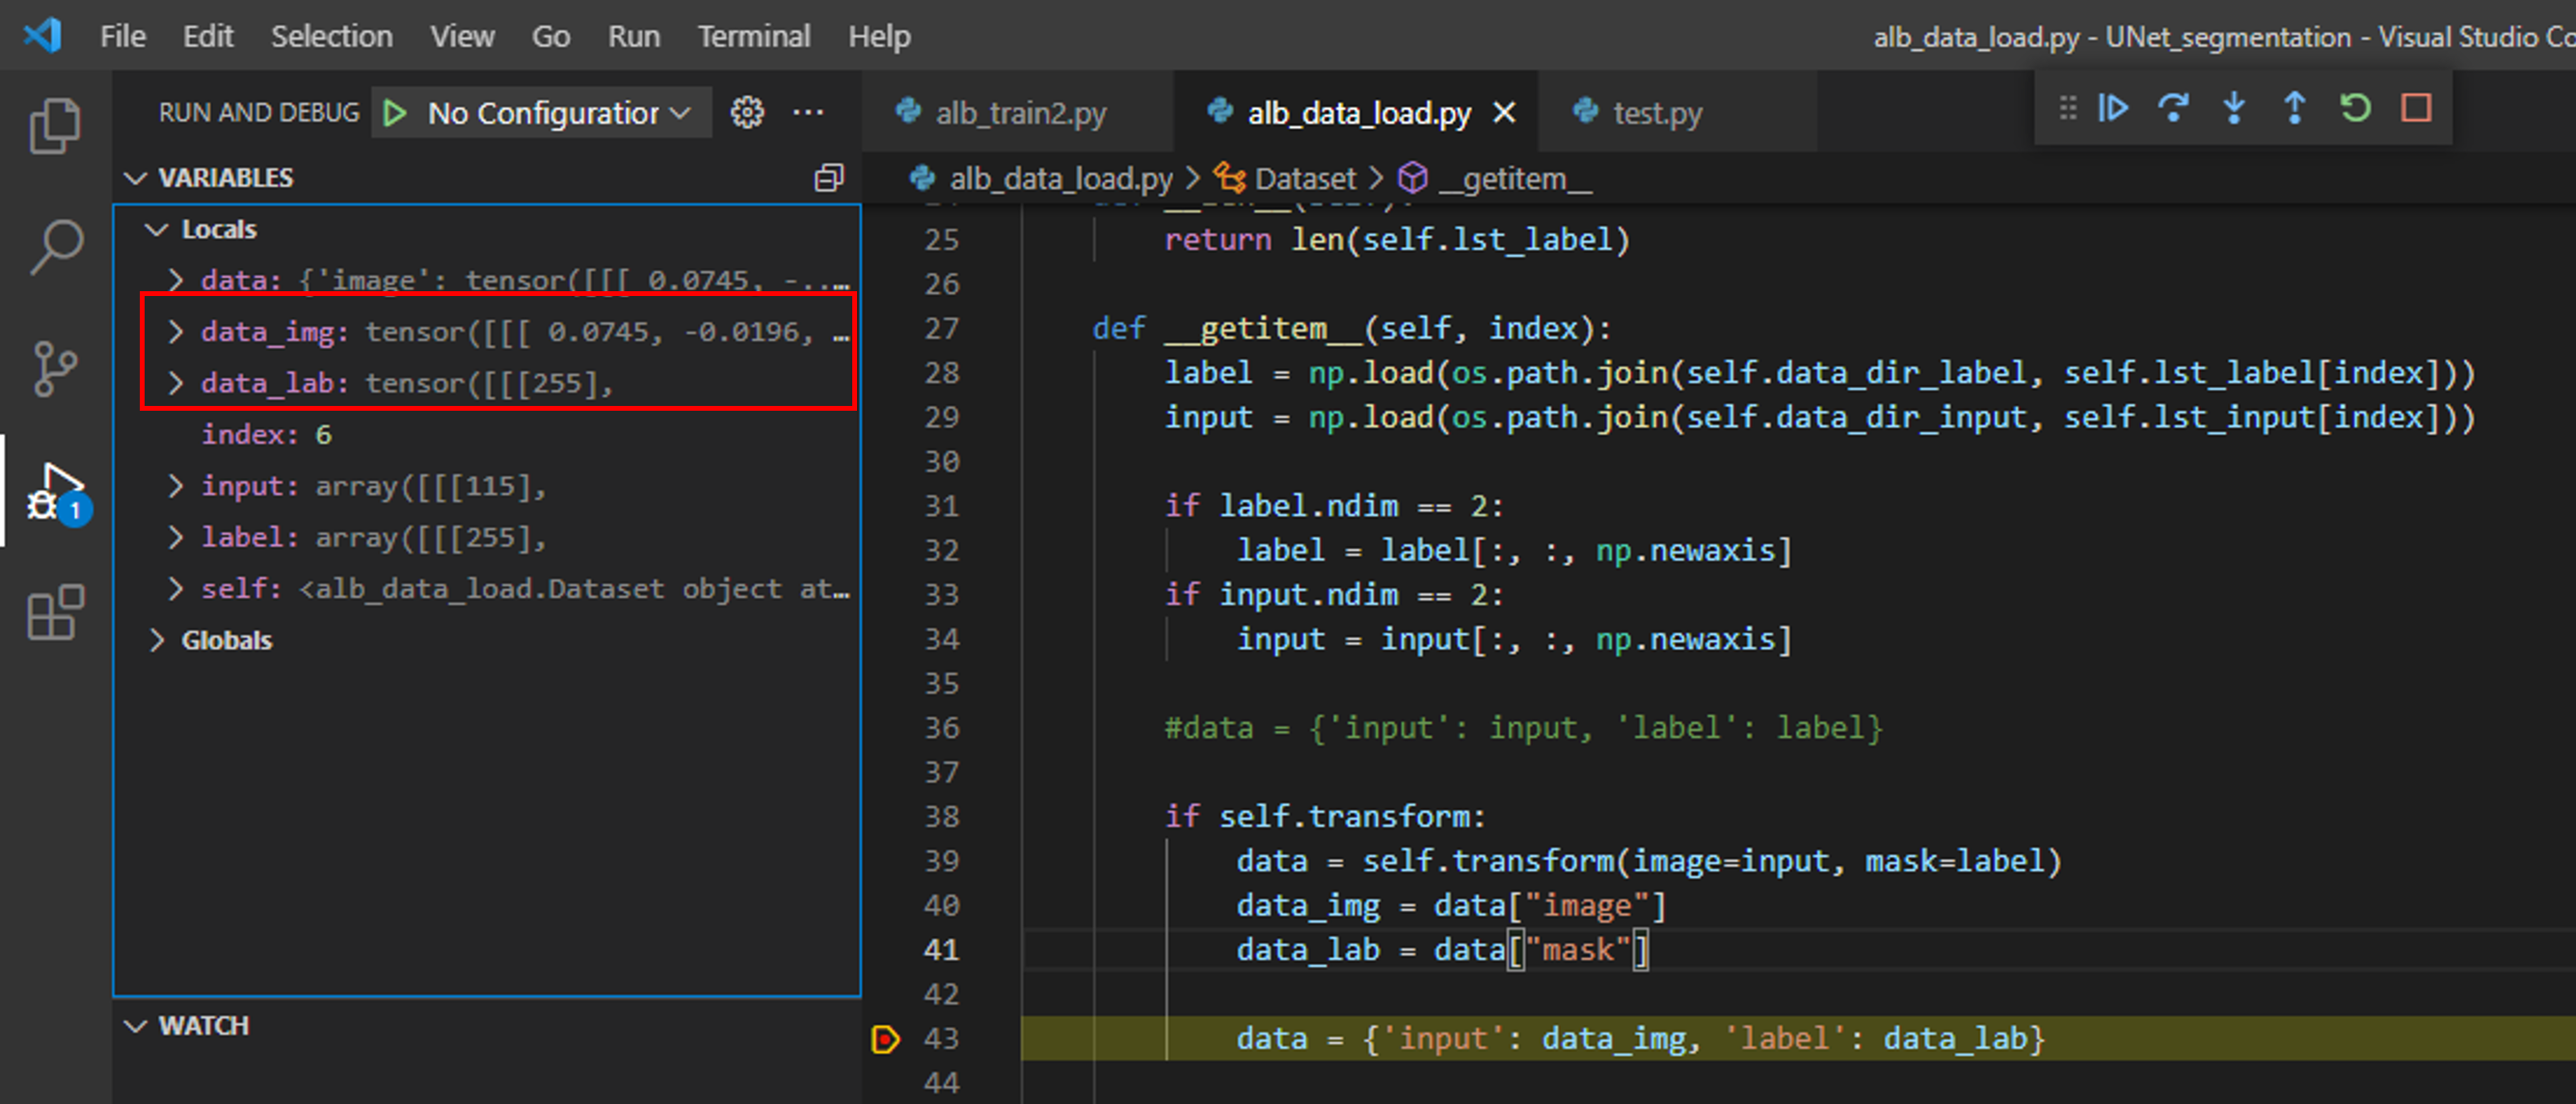The height and width of the screenshot is (1104, 2576).
Task: Stop the debugging session
Action: tap(2416, 108)
